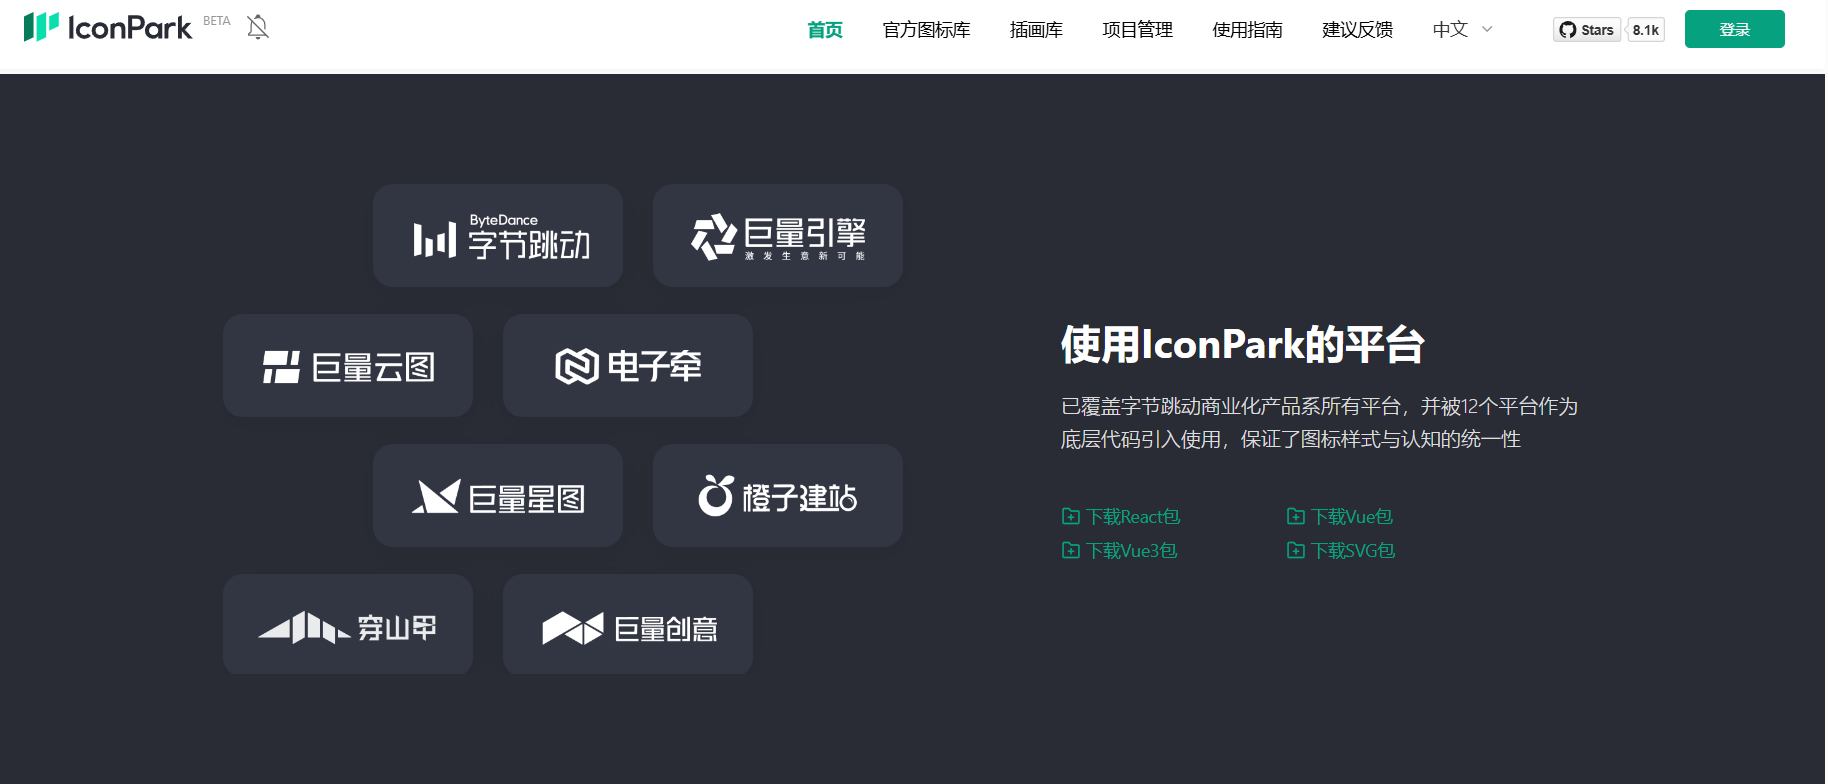
Task: Click the BETA label near the logo
Action: point(217,21)
